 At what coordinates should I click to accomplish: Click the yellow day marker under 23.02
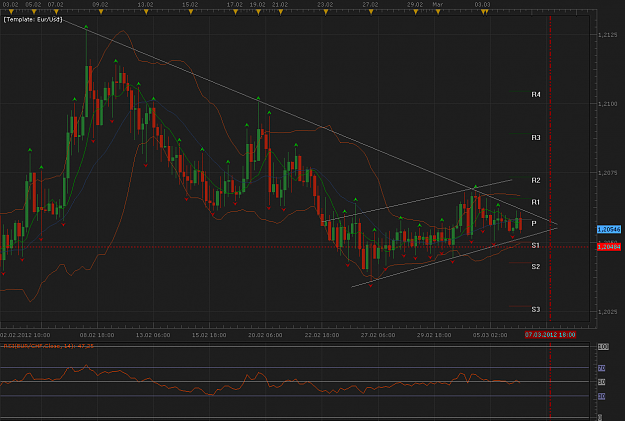pyautogui.click(x=326, y=12)
